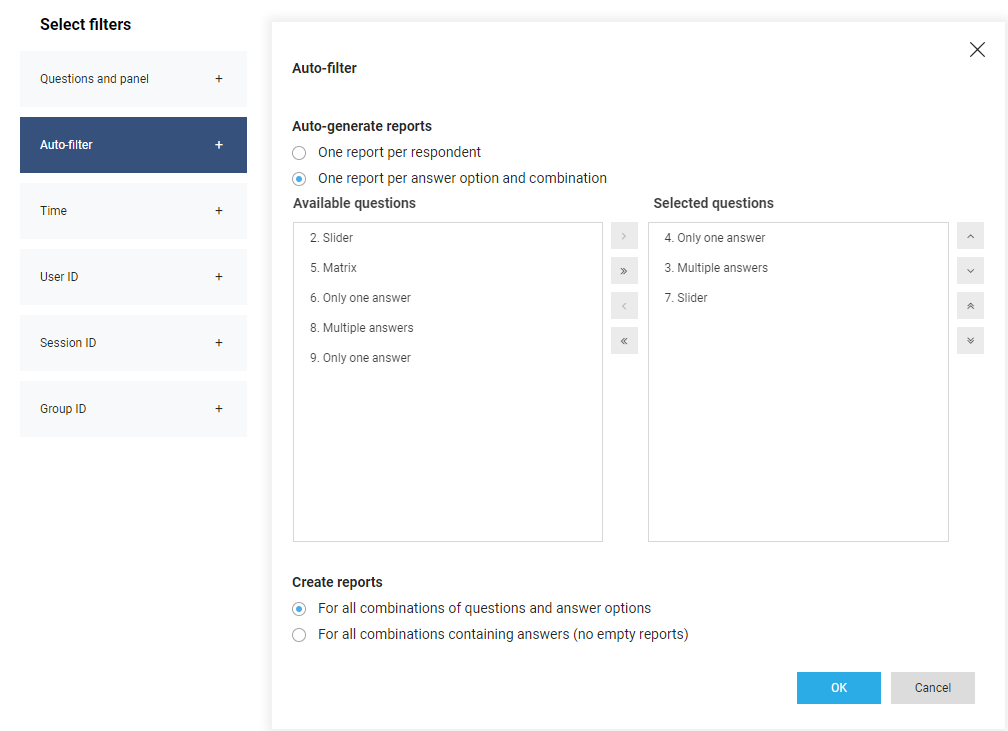Select One report per respondent option
Screen dimensions: 1008x731
click(x=299, y=152)
